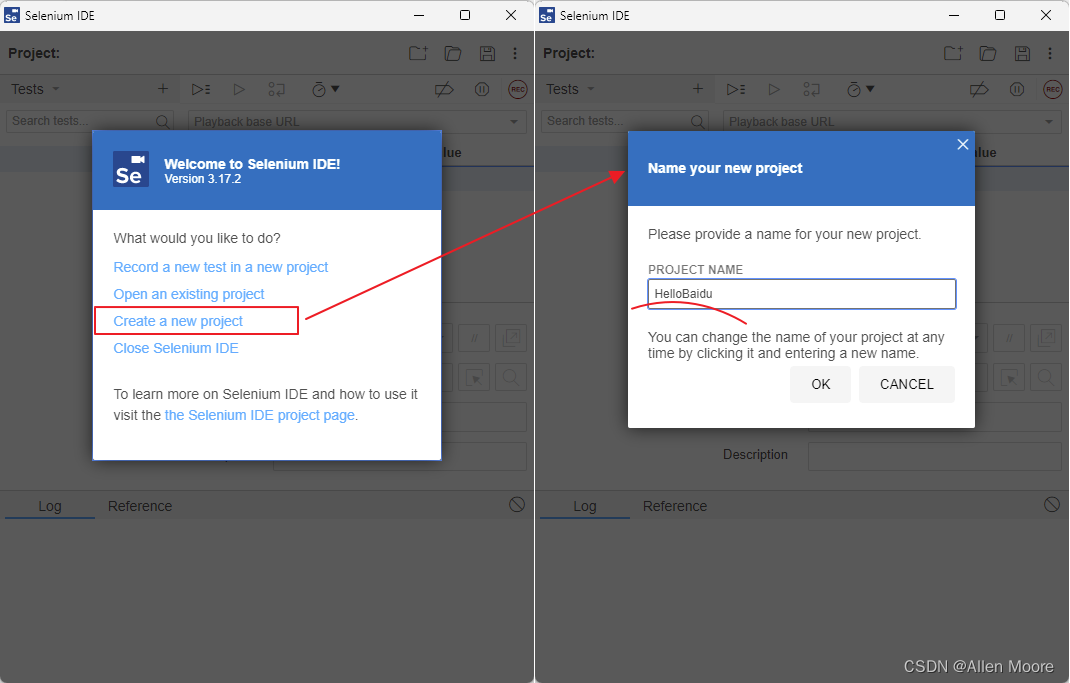
Task: Click CANCEL in Name your new project dialog
Action: (906, 384)
